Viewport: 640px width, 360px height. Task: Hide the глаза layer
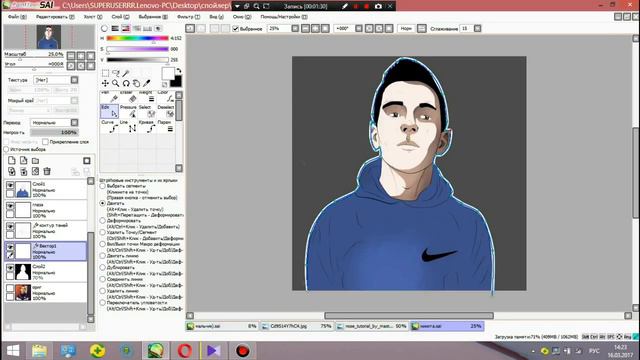click(10, 206)
